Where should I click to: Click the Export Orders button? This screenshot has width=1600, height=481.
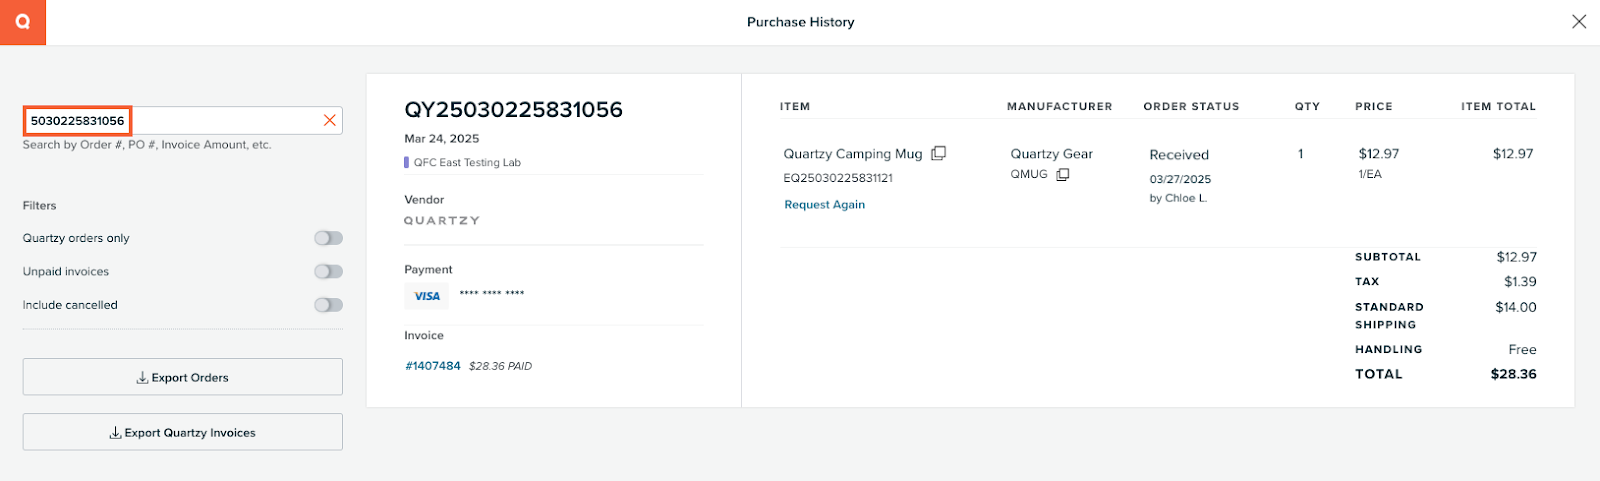183,377
